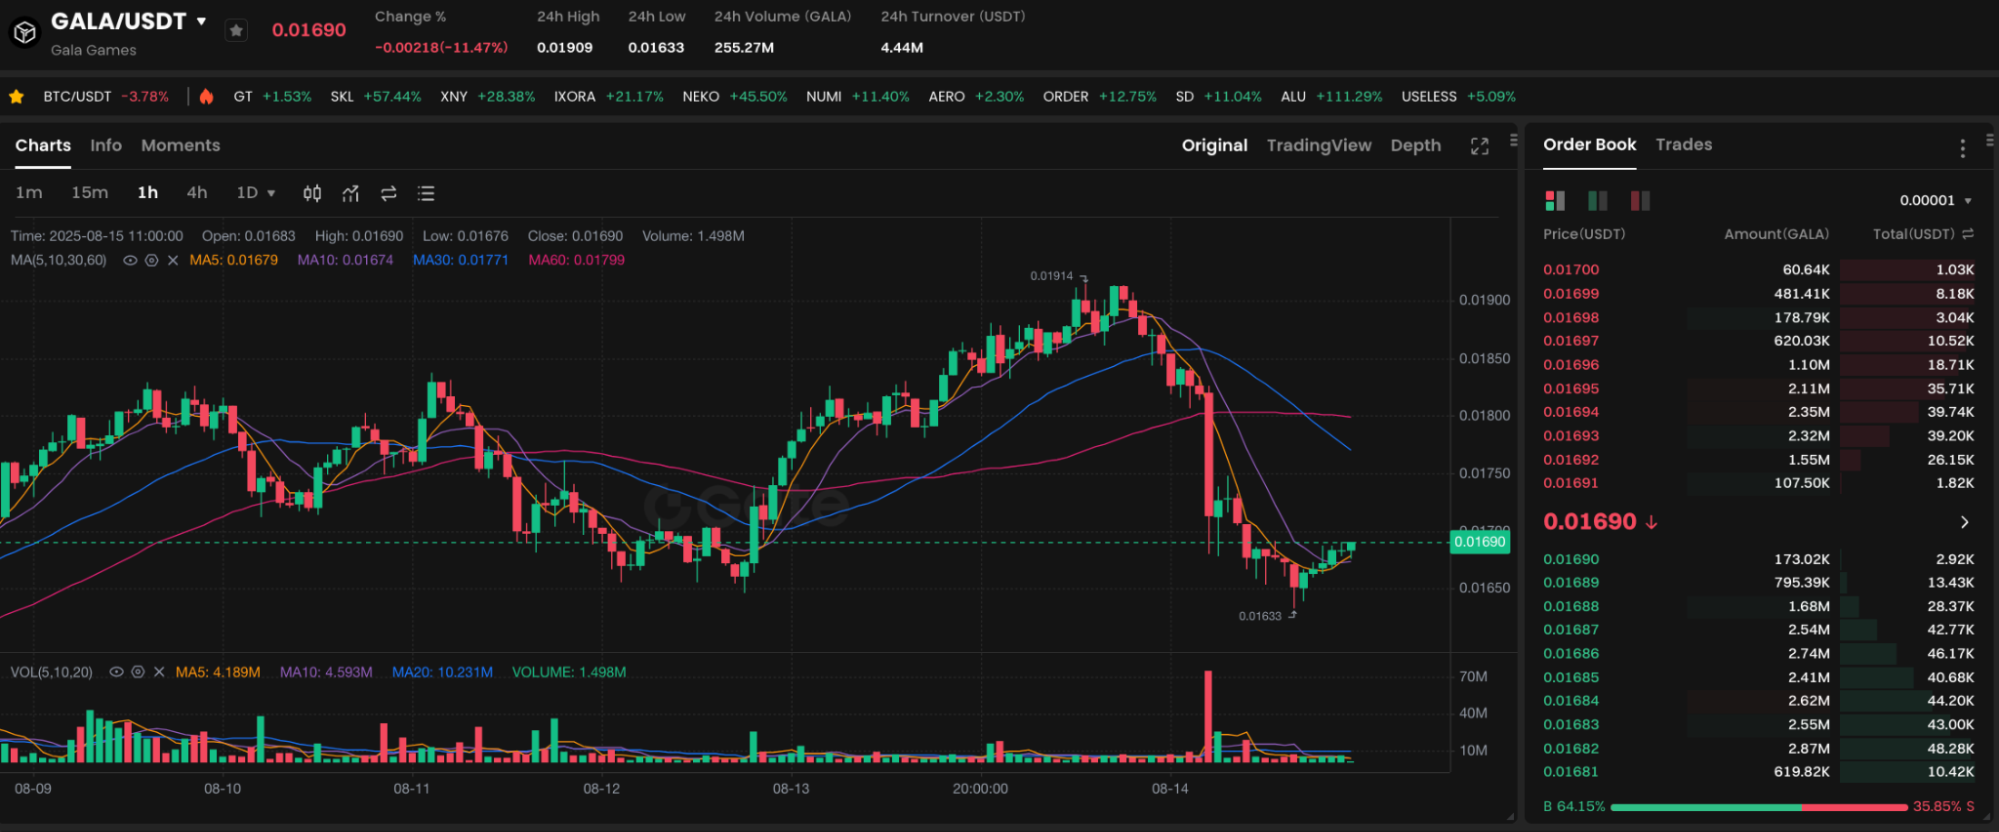Show sell orders only view

(1641, 201)
